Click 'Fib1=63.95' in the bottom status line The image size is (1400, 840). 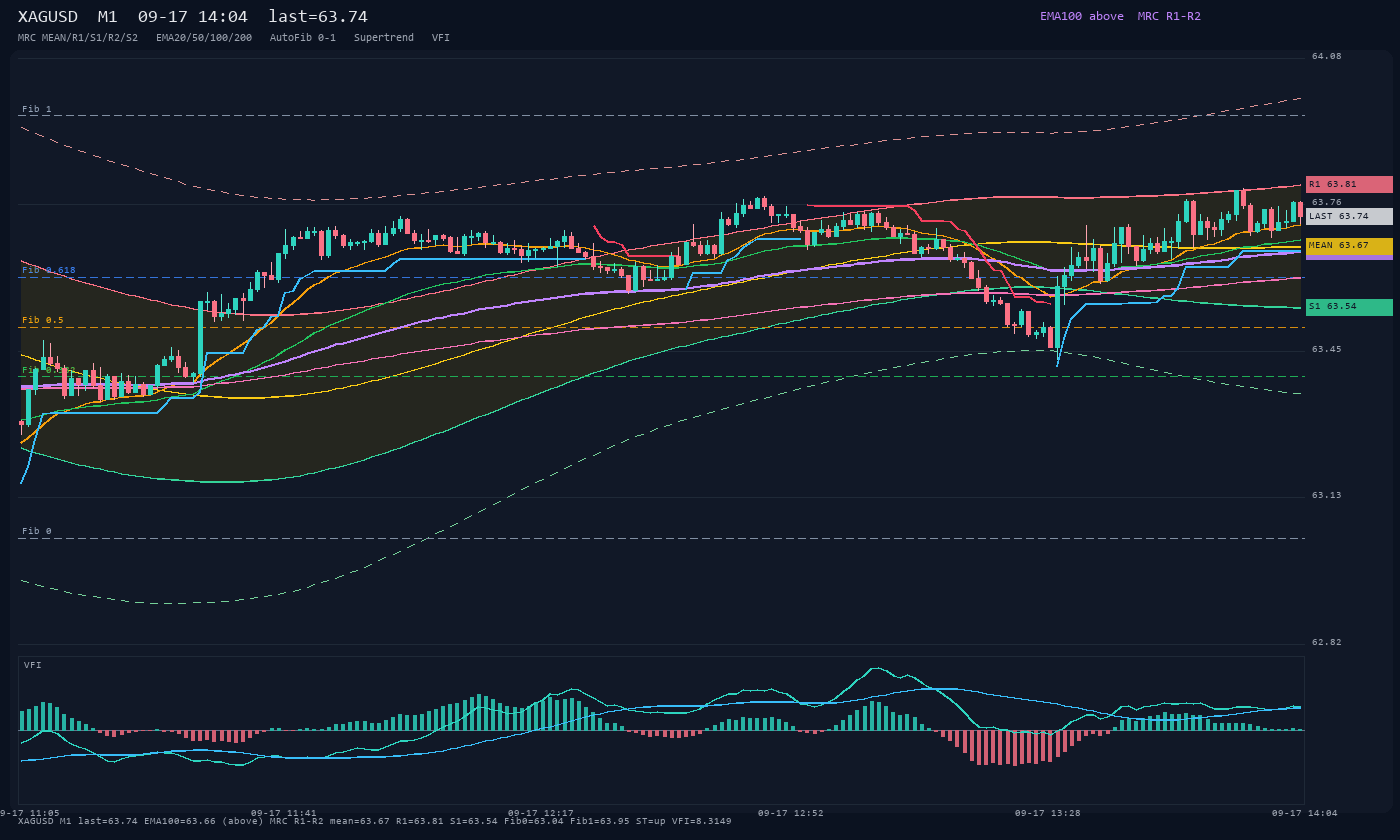600,821
